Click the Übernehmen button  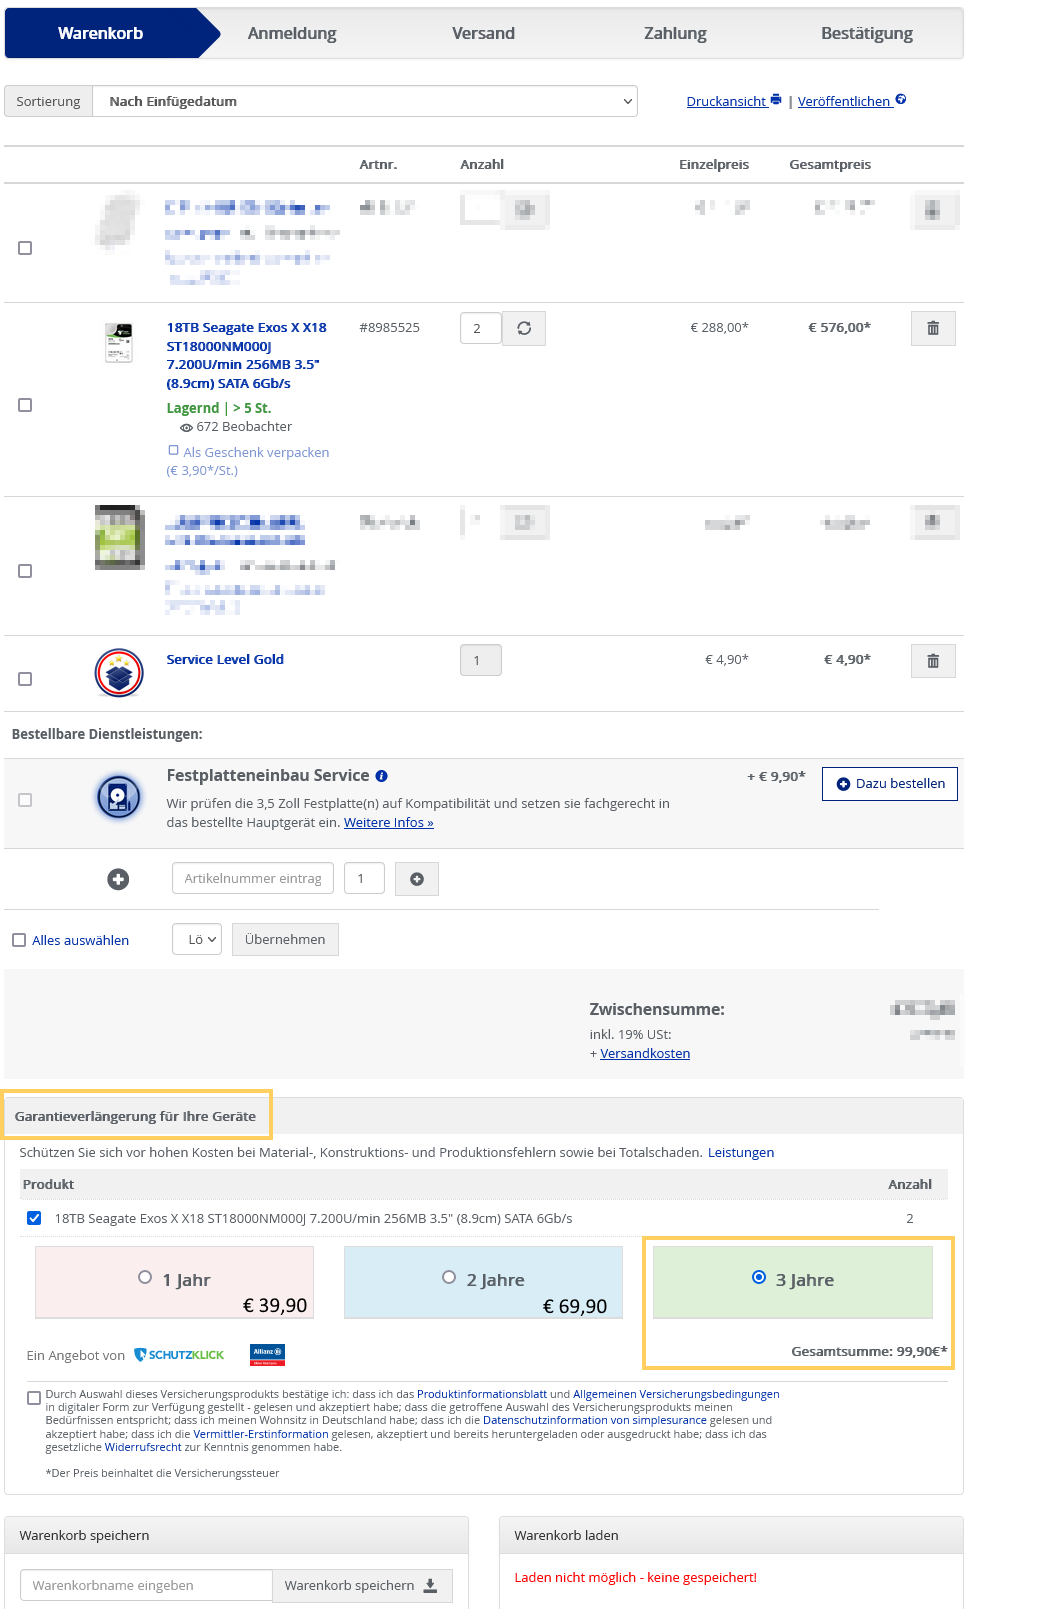285,940
